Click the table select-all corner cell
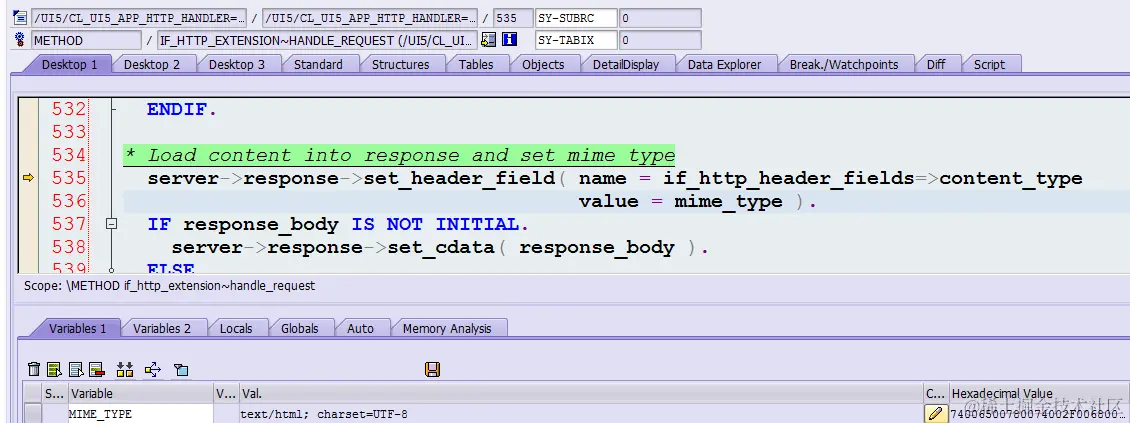 pos(32,393)
